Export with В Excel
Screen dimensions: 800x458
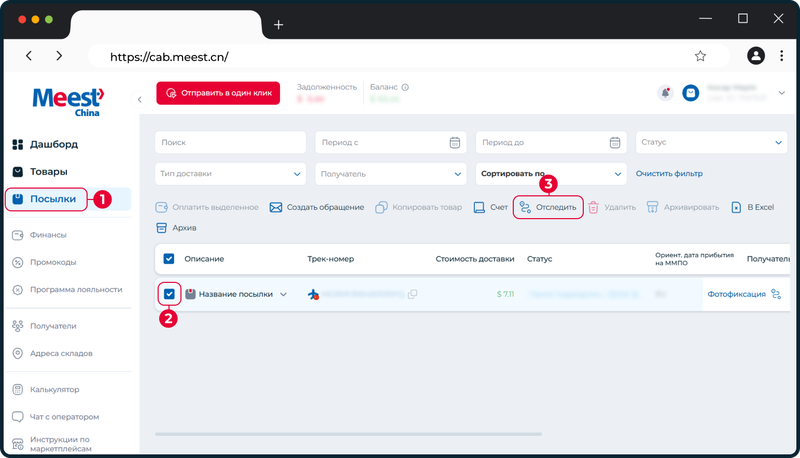click(x=753, y=207)
